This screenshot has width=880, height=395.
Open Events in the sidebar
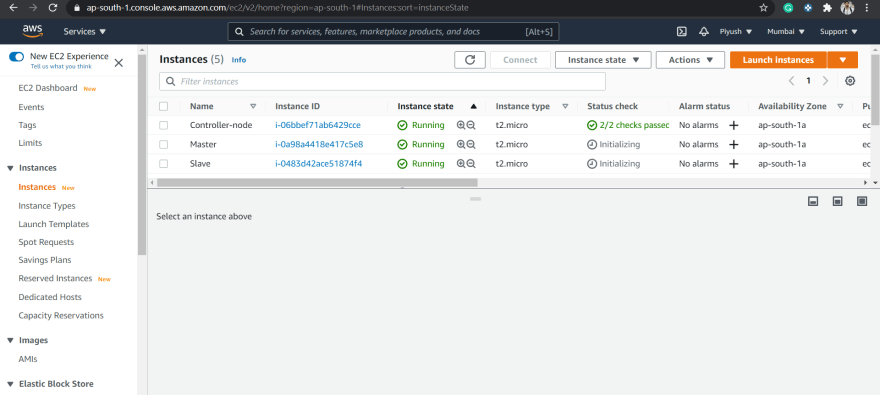[31, 107]
